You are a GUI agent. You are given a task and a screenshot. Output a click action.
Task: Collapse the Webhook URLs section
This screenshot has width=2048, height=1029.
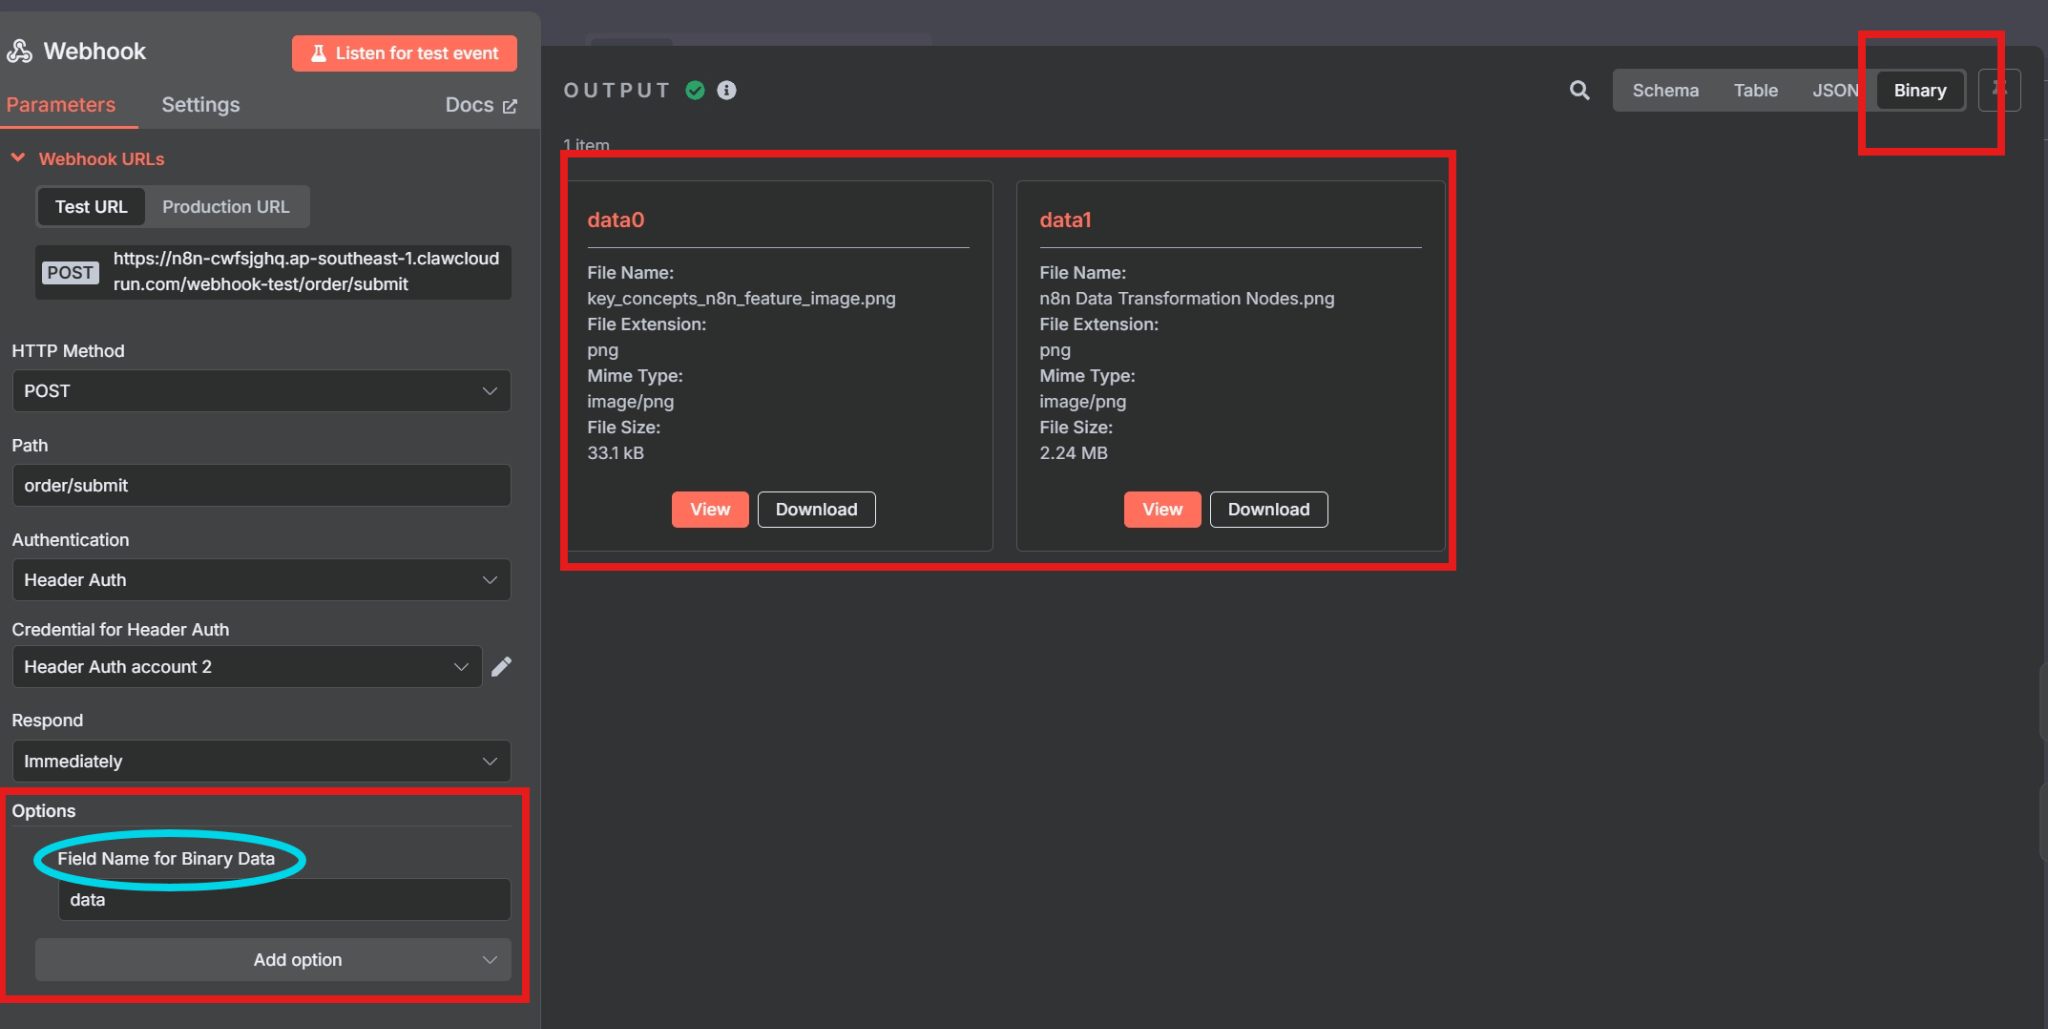click(x=18, y=159)
